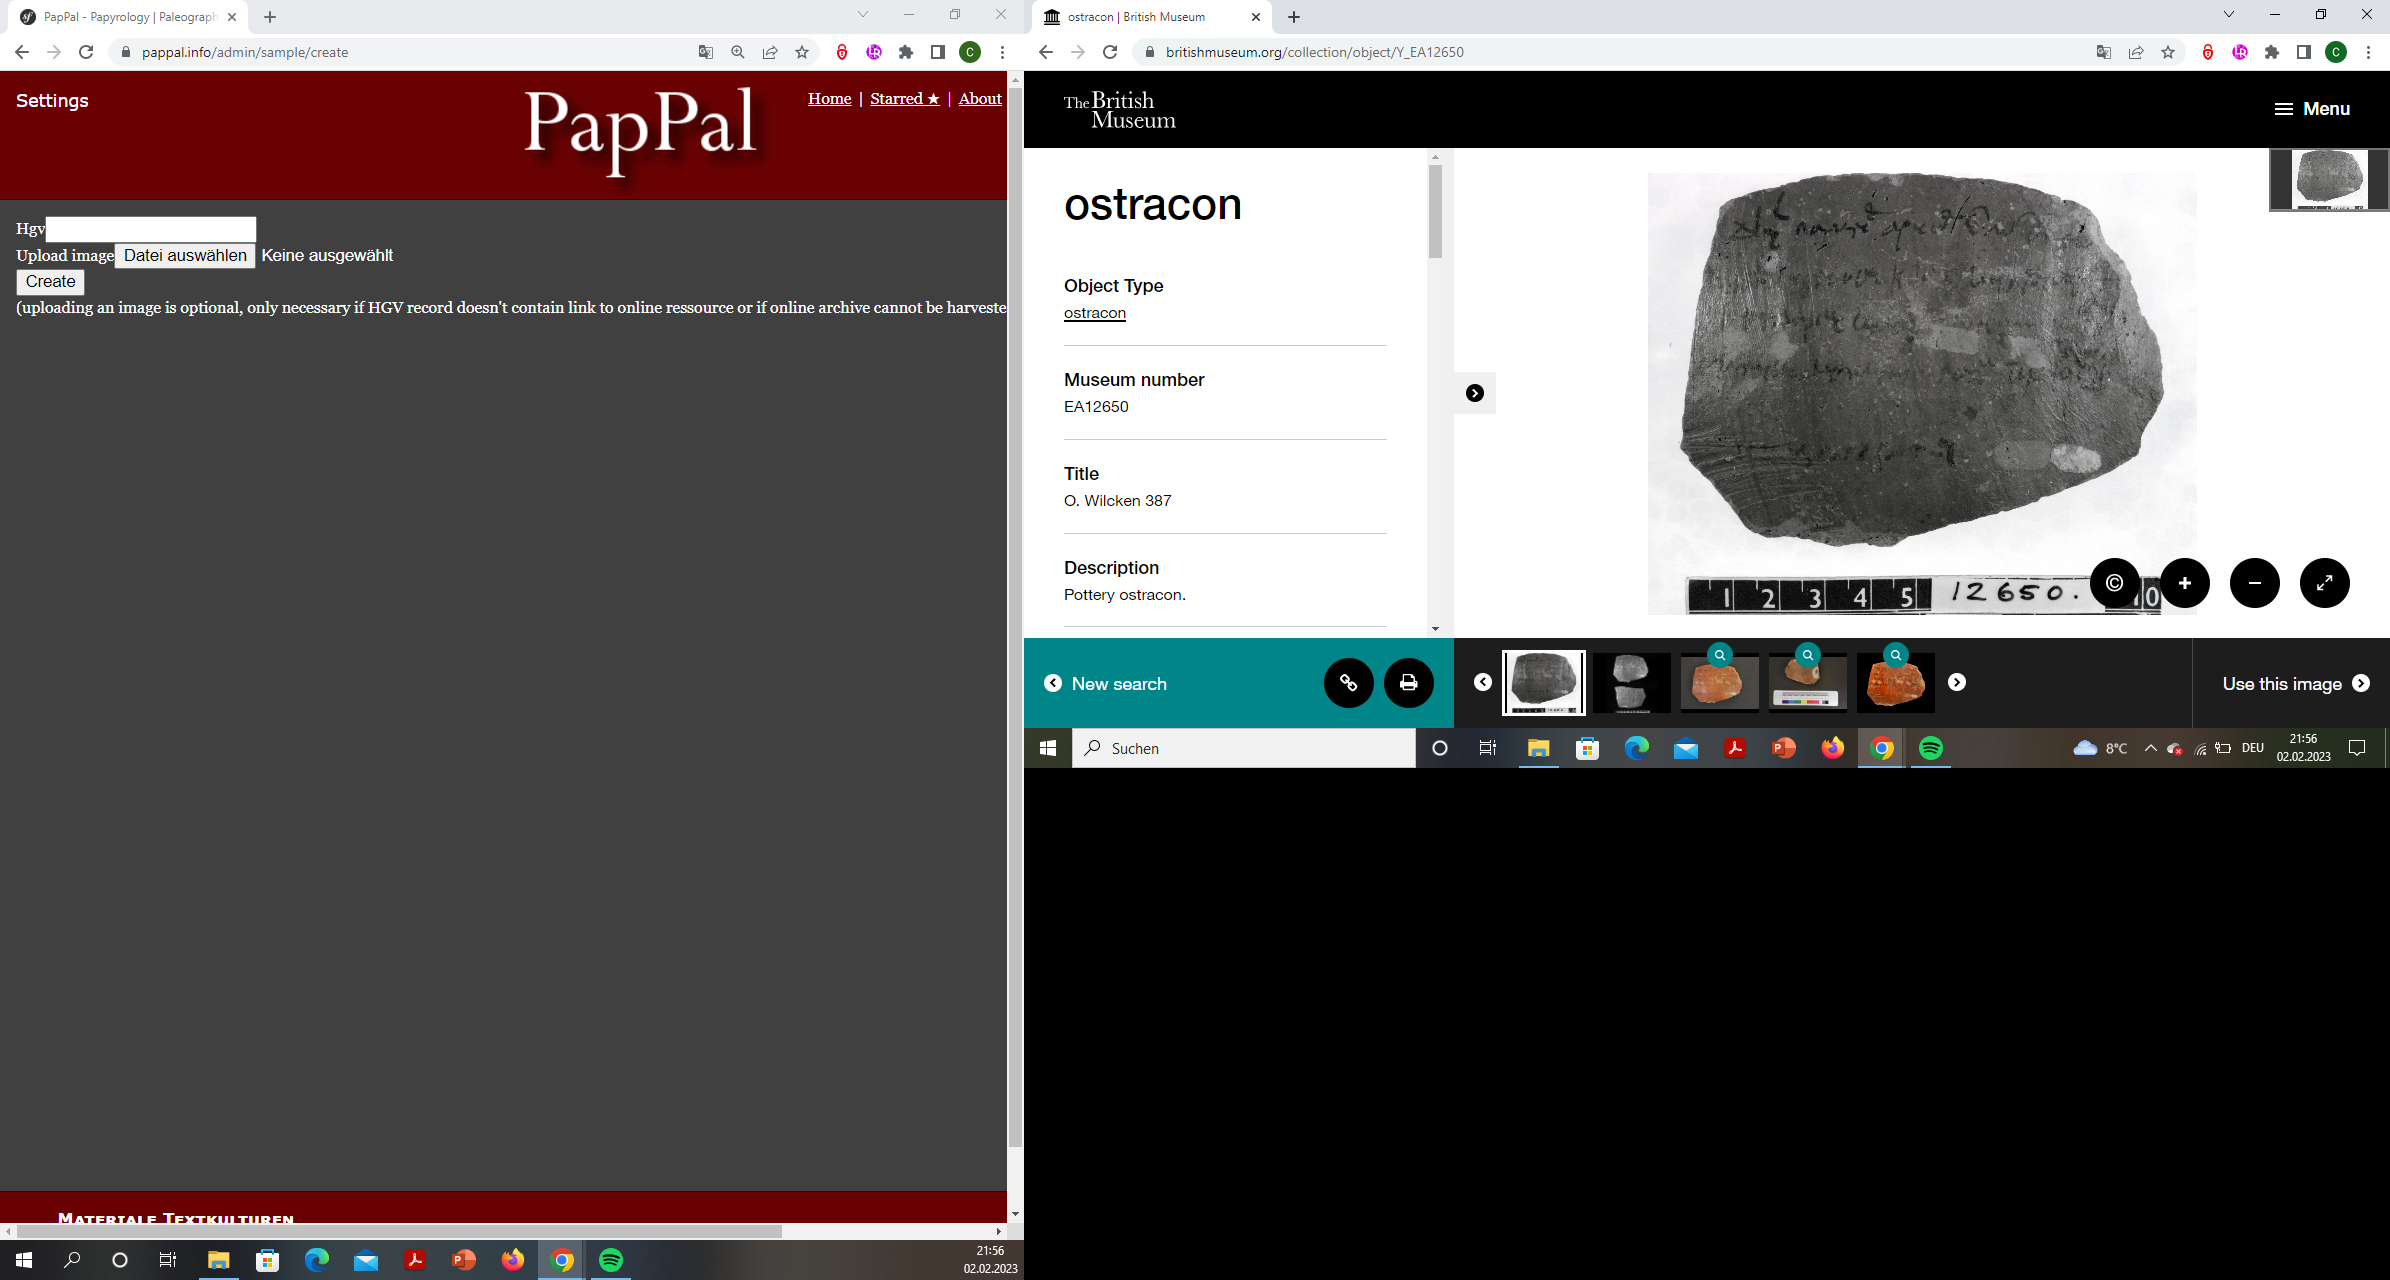The image size is (2390, 1280).
Task: Open Chrome menu in the PapPal window
Action: (x=1002, y=52)
